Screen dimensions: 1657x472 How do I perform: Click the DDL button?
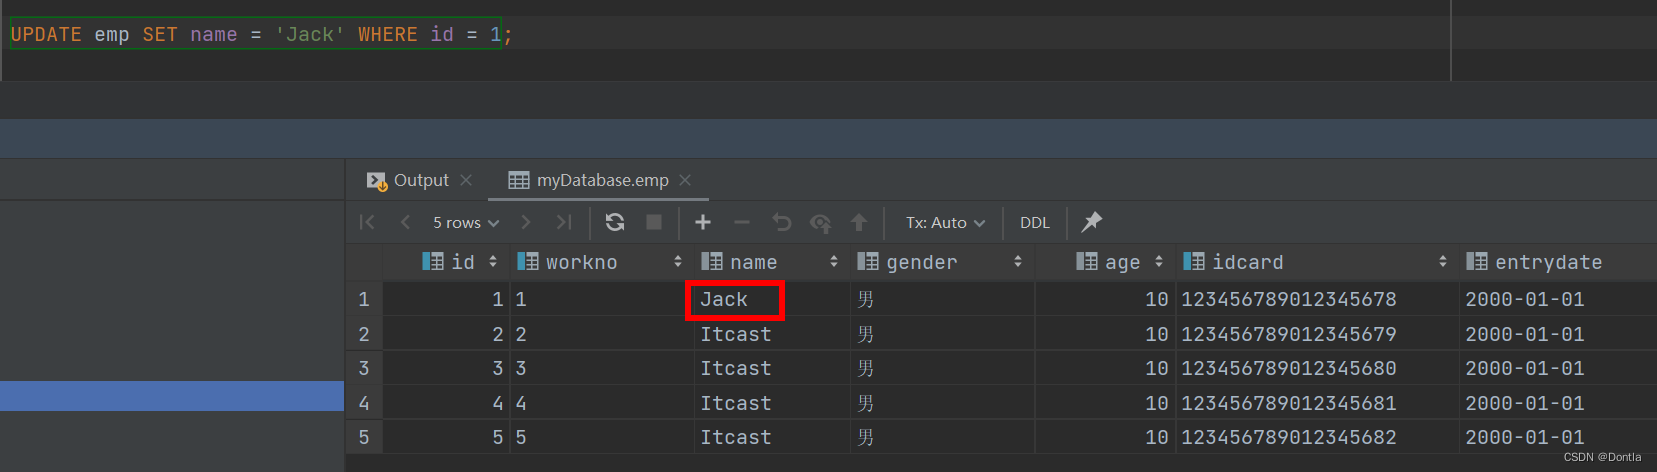(1035, 222)
